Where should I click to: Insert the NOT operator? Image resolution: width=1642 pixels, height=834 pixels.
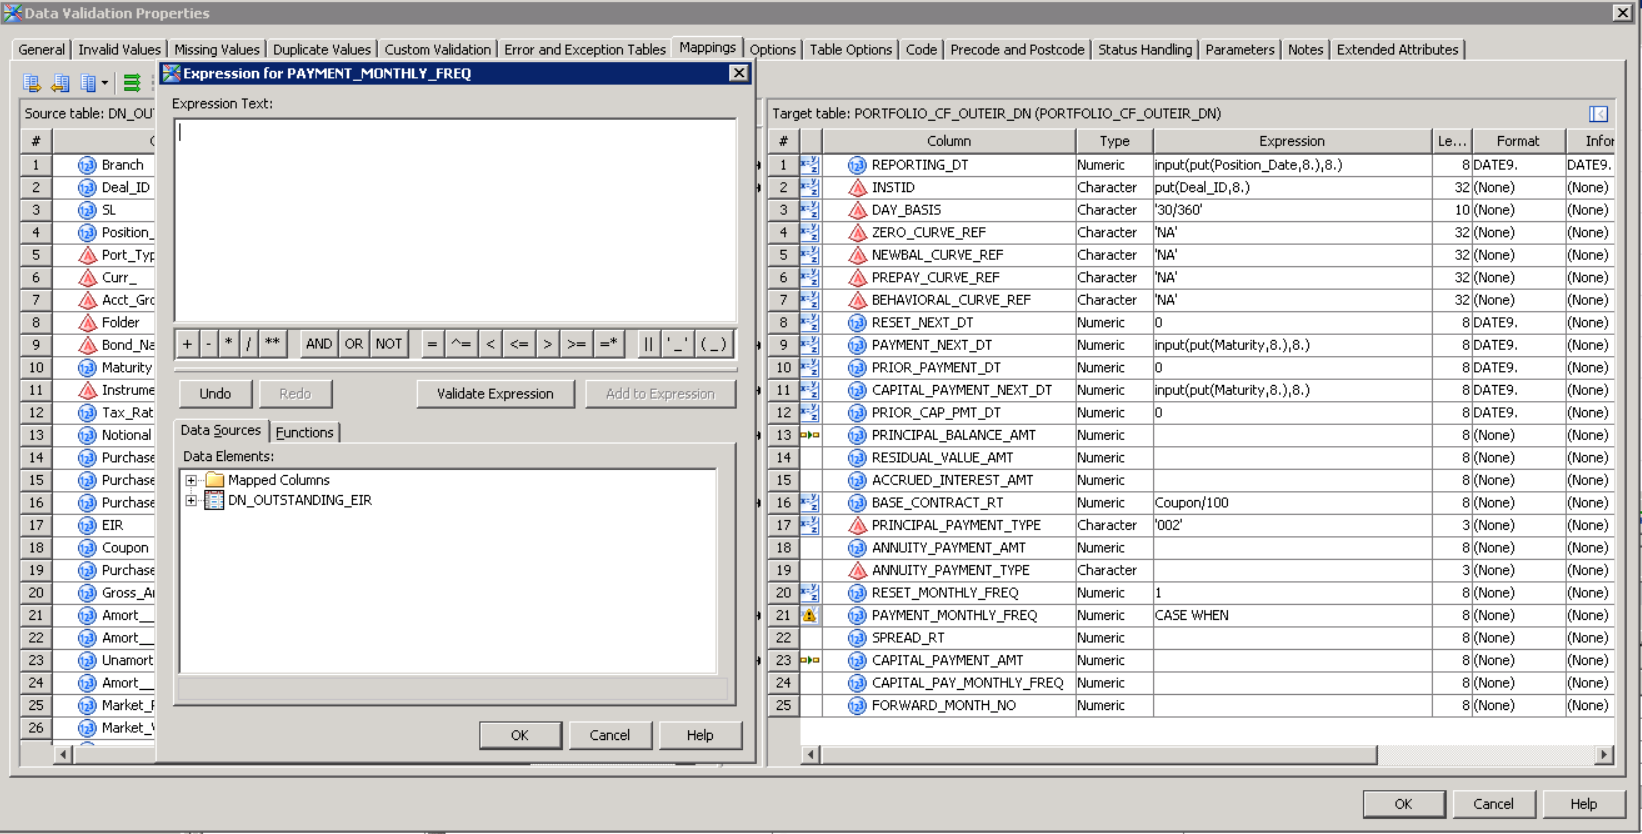(389, 344)
